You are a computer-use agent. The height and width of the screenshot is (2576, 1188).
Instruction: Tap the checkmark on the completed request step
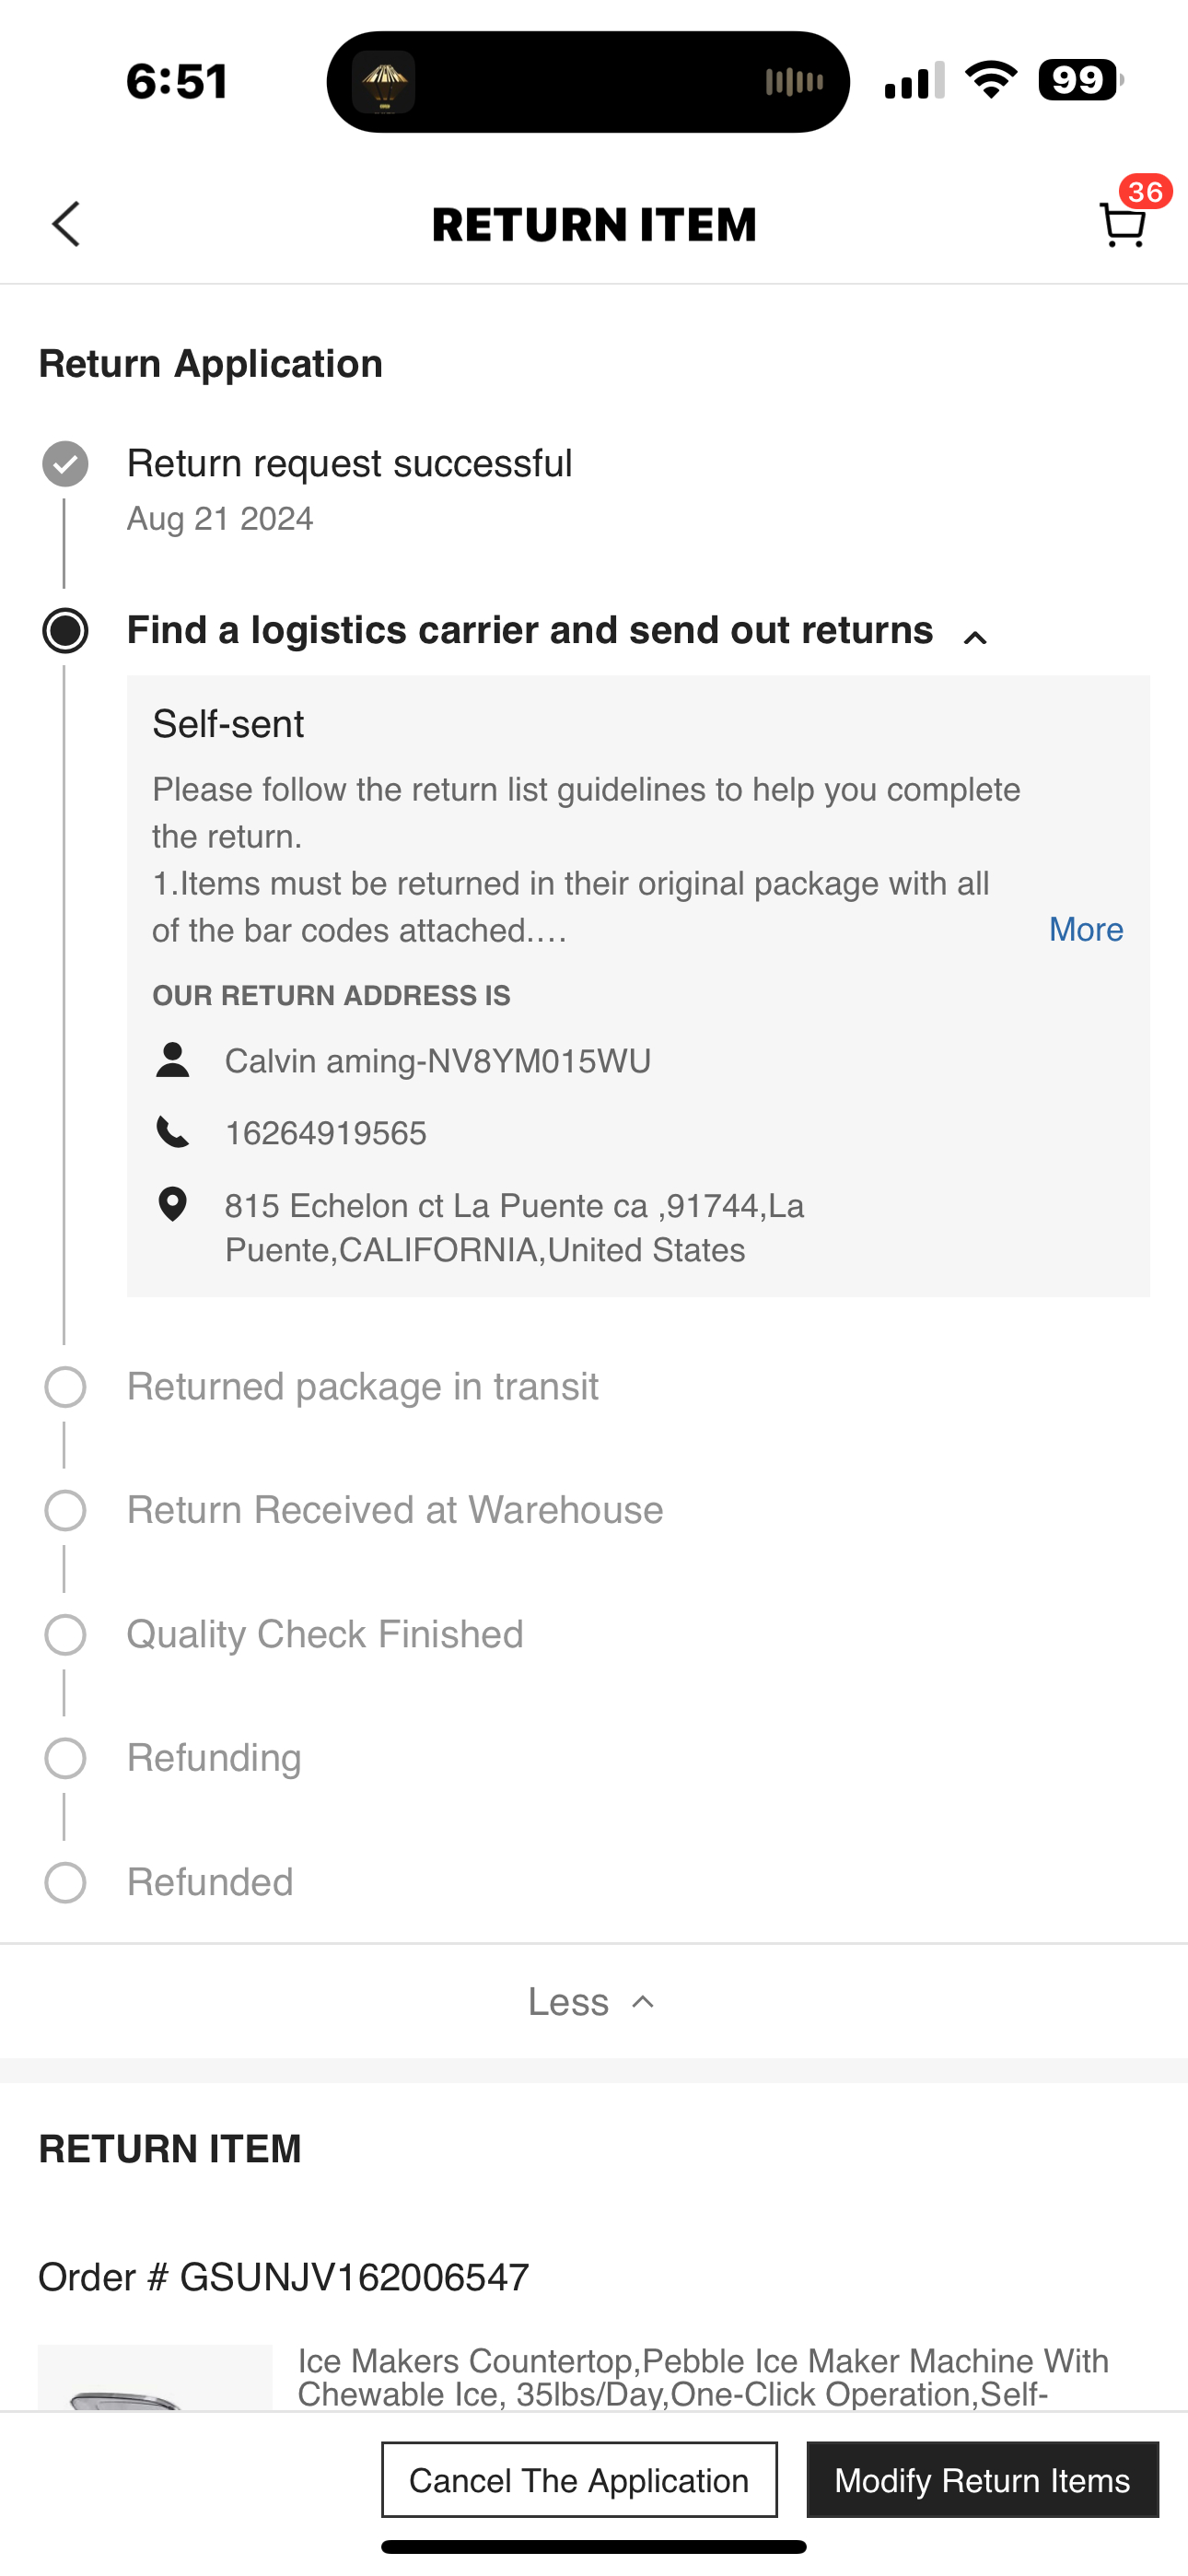click(65, 463)
